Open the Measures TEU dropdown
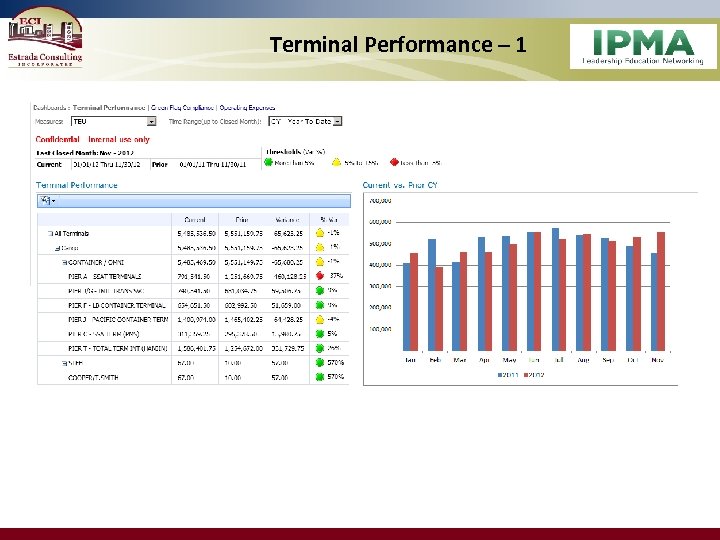The height and width of the screenshot is (540, 720). tap(113, 122)
